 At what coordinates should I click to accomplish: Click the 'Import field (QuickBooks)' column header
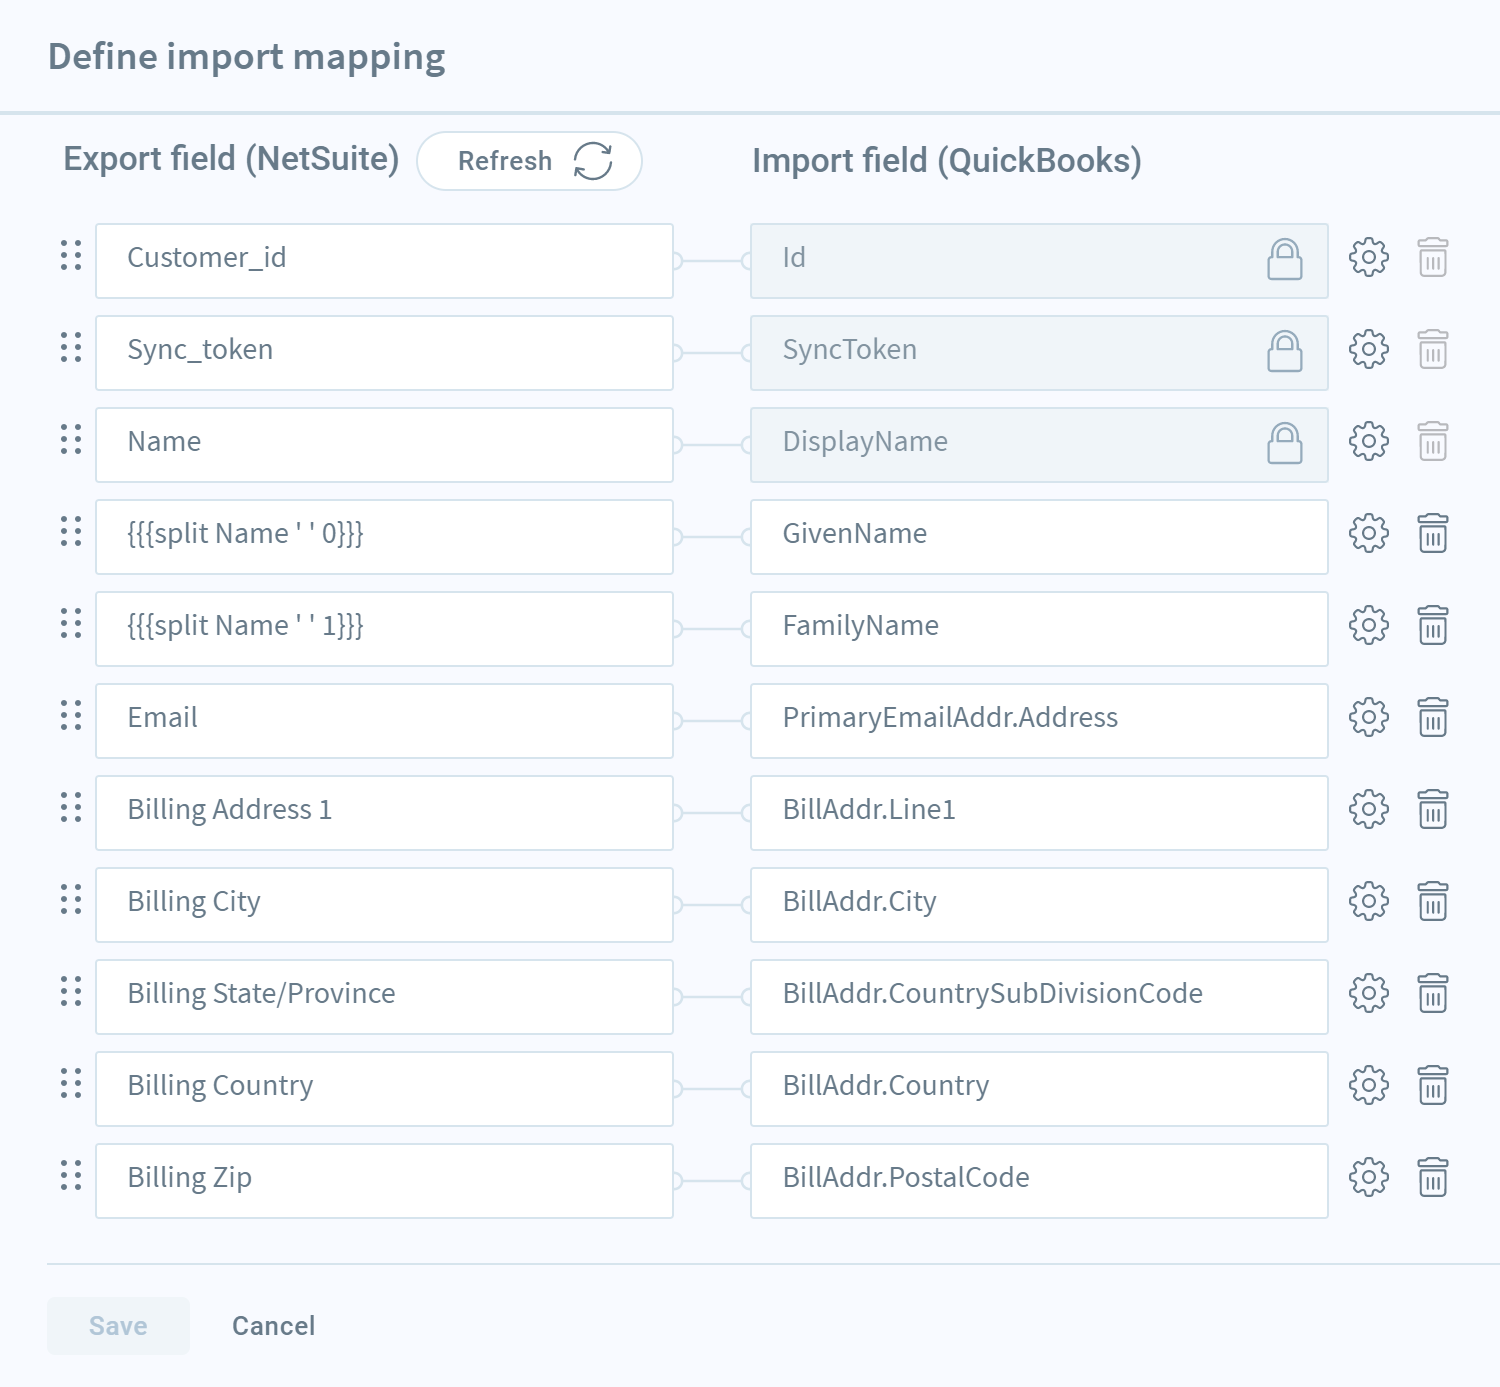(947, 161)
